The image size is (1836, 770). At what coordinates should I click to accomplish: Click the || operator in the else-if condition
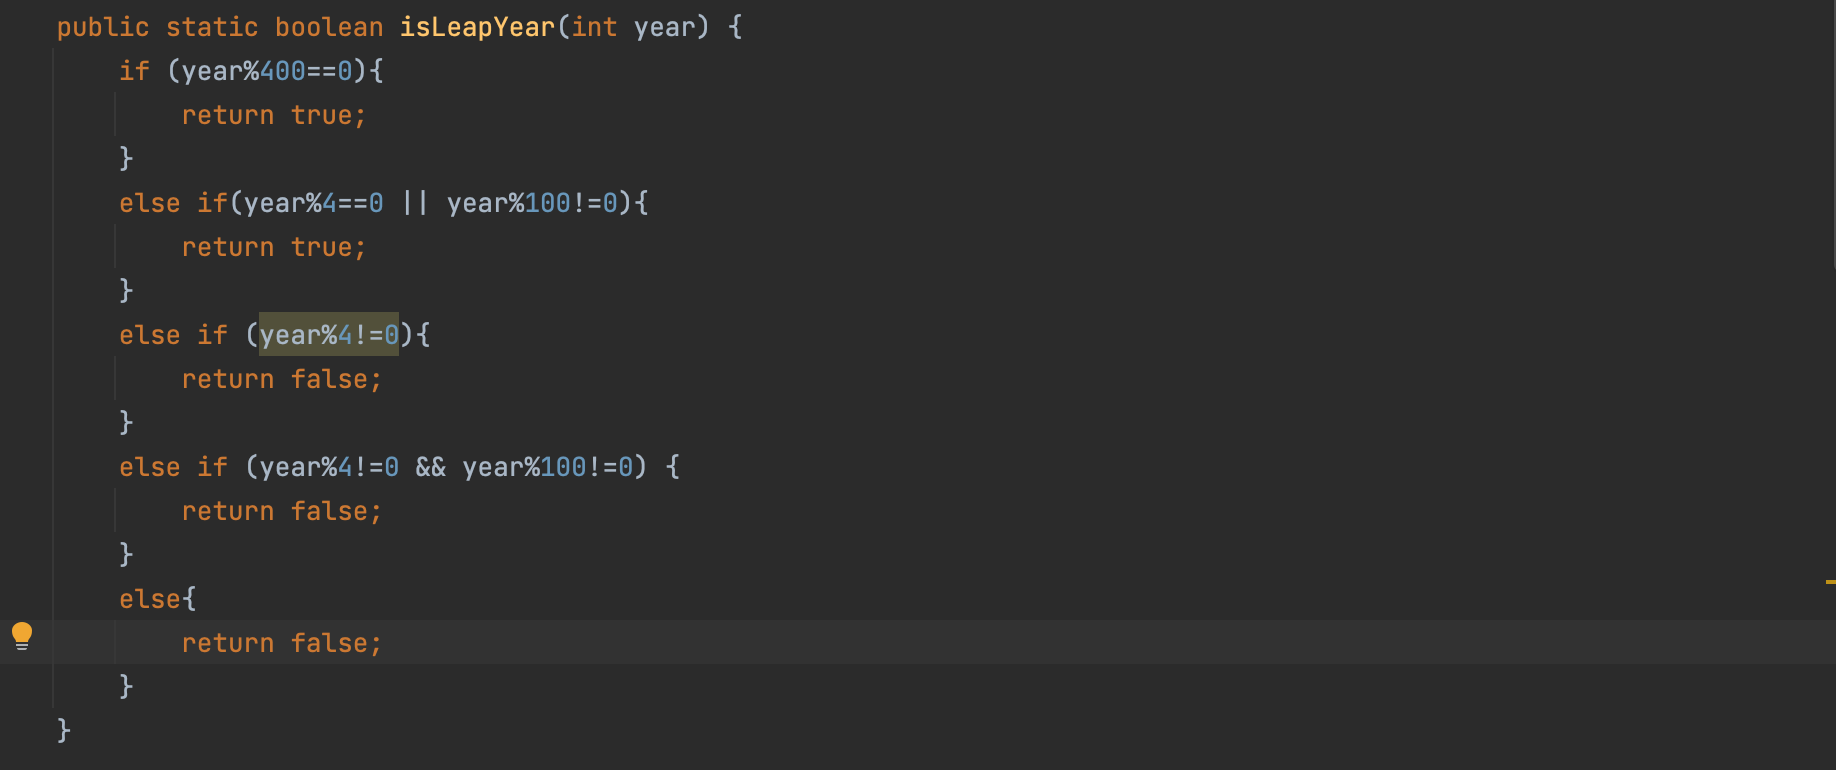[x=415, y=203]
